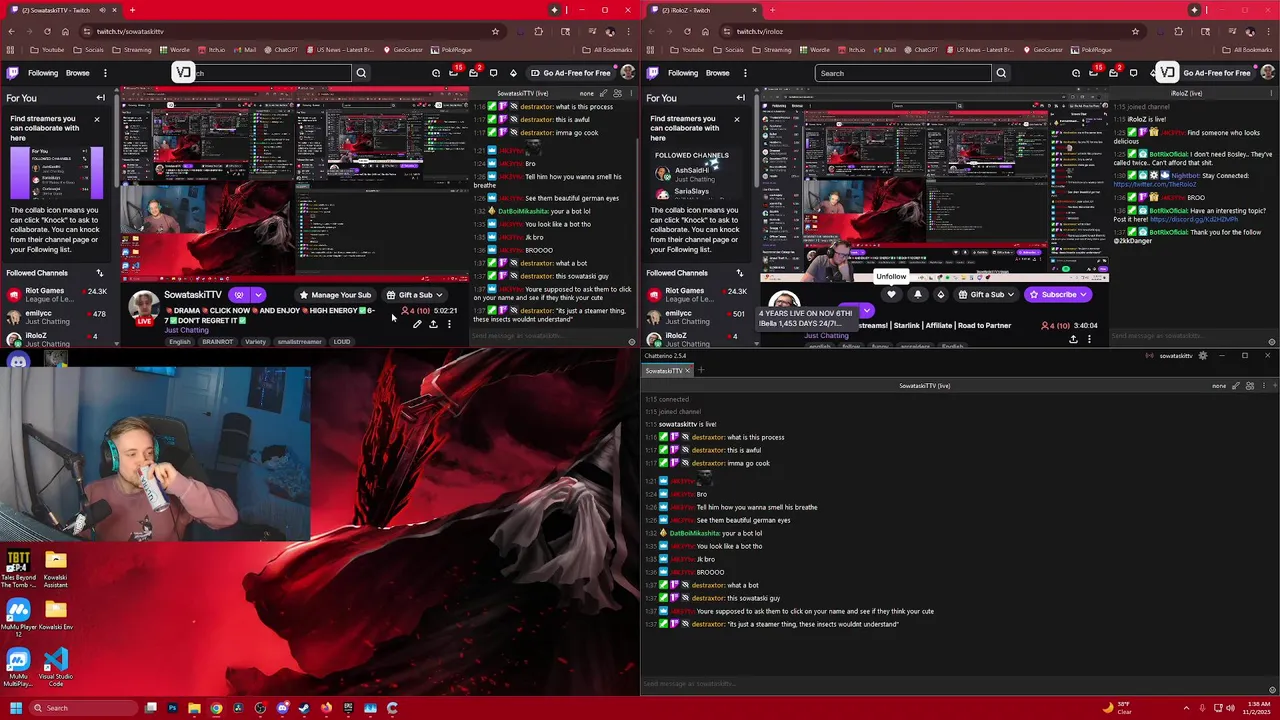Viewport: 1280px width, 720px height.
Task: Dismiss collaborate tip in right Twitch sidebar
Action: tap(737, 119)
